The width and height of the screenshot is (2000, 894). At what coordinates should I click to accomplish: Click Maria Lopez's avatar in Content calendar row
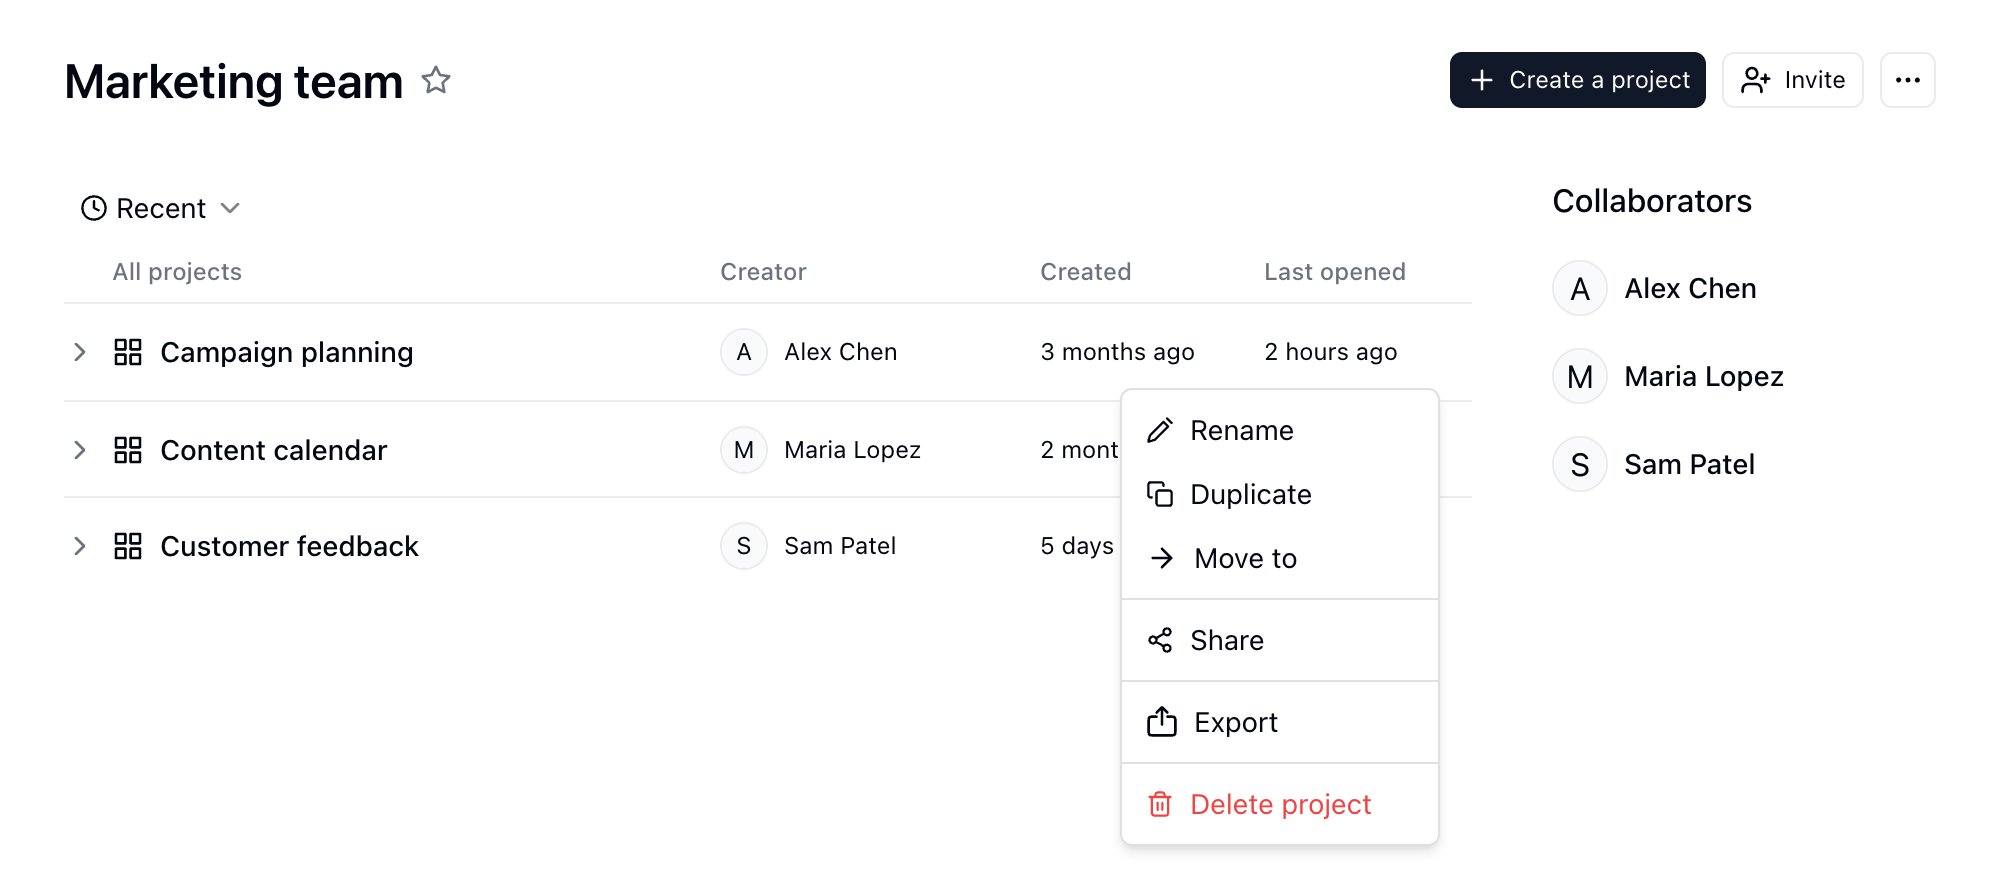tap(744, 450)
